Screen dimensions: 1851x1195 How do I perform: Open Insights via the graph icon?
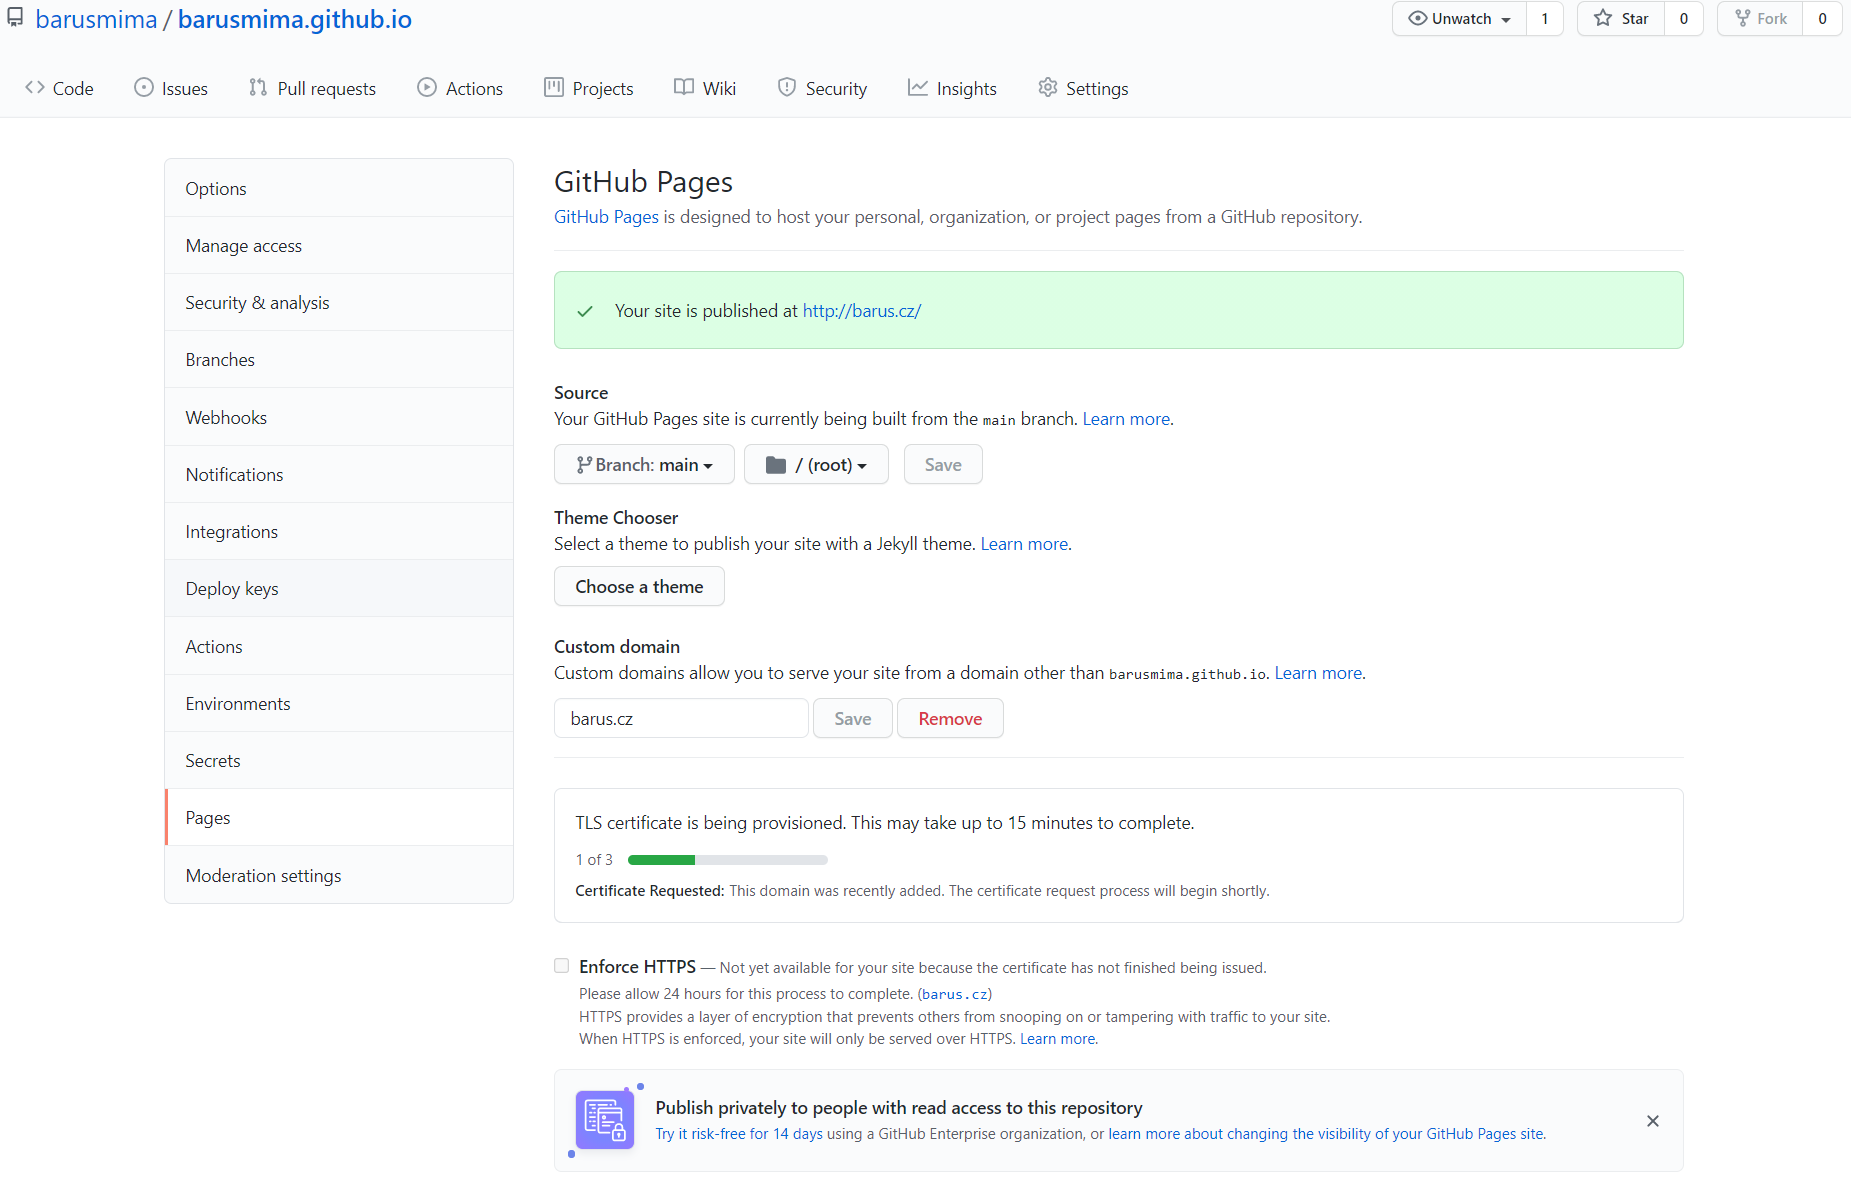pyautogui.click(x=919, y=88)
